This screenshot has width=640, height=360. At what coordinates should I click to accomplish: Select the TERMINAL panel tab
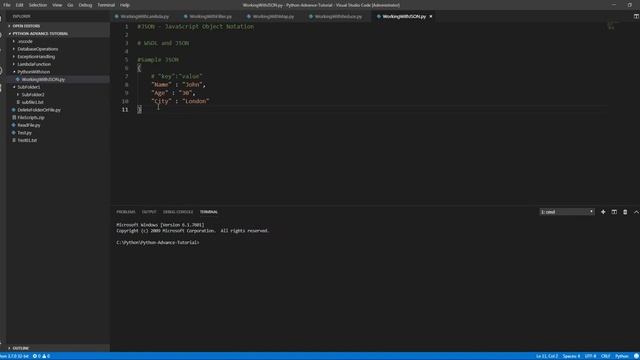[209, 212]
